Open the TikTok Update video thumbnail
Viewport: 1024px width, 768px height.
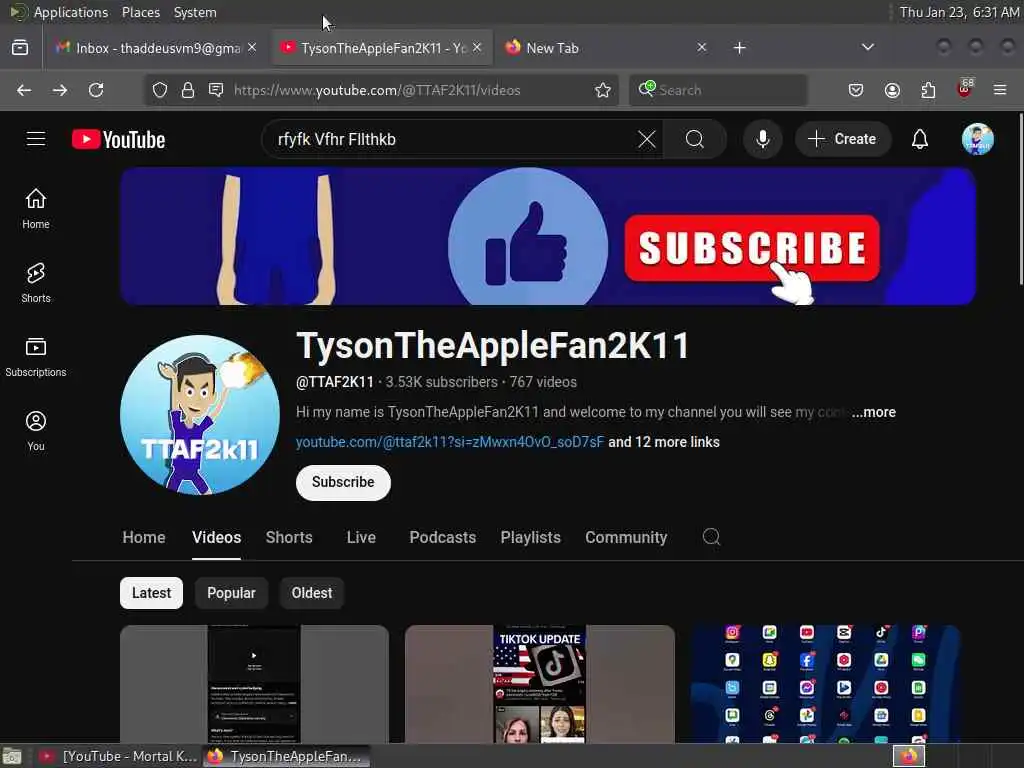tap(539, 684)
